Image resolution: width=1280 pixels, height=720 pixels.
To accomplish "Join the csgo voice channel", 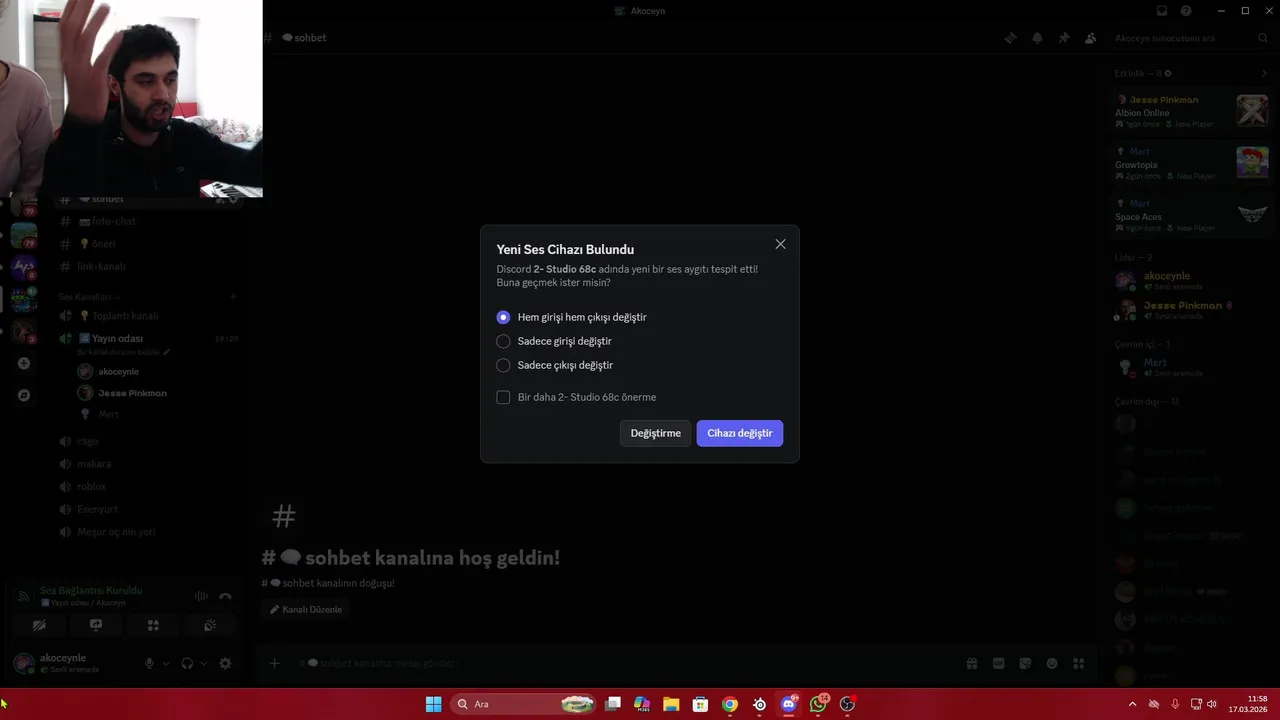I will pyautogui.click(x=147, y=441).
